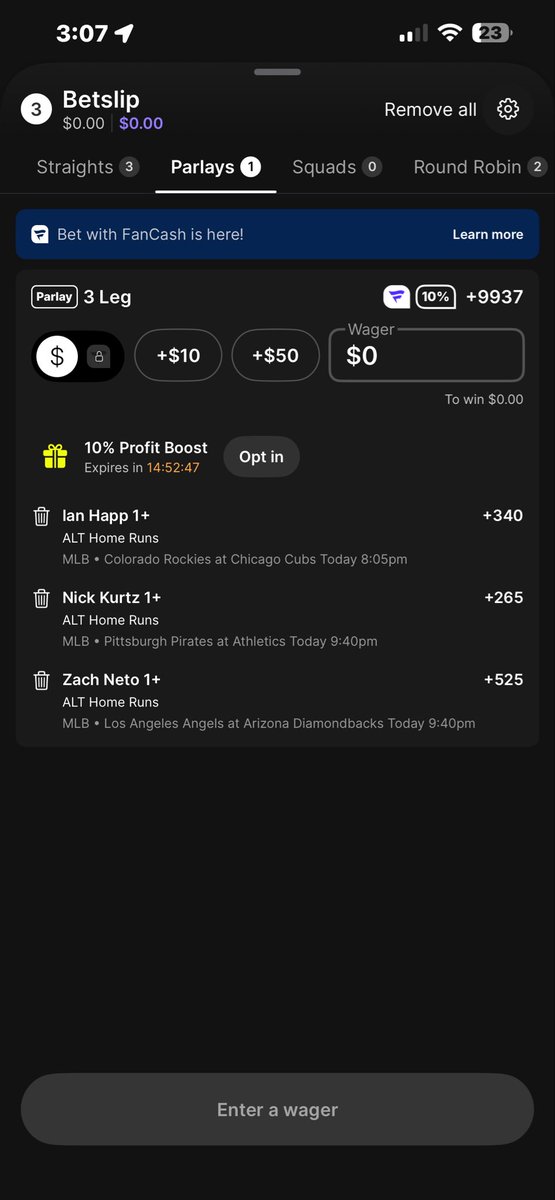Remove Nick Kurtz 1+ with trash icon

(41, 598)
